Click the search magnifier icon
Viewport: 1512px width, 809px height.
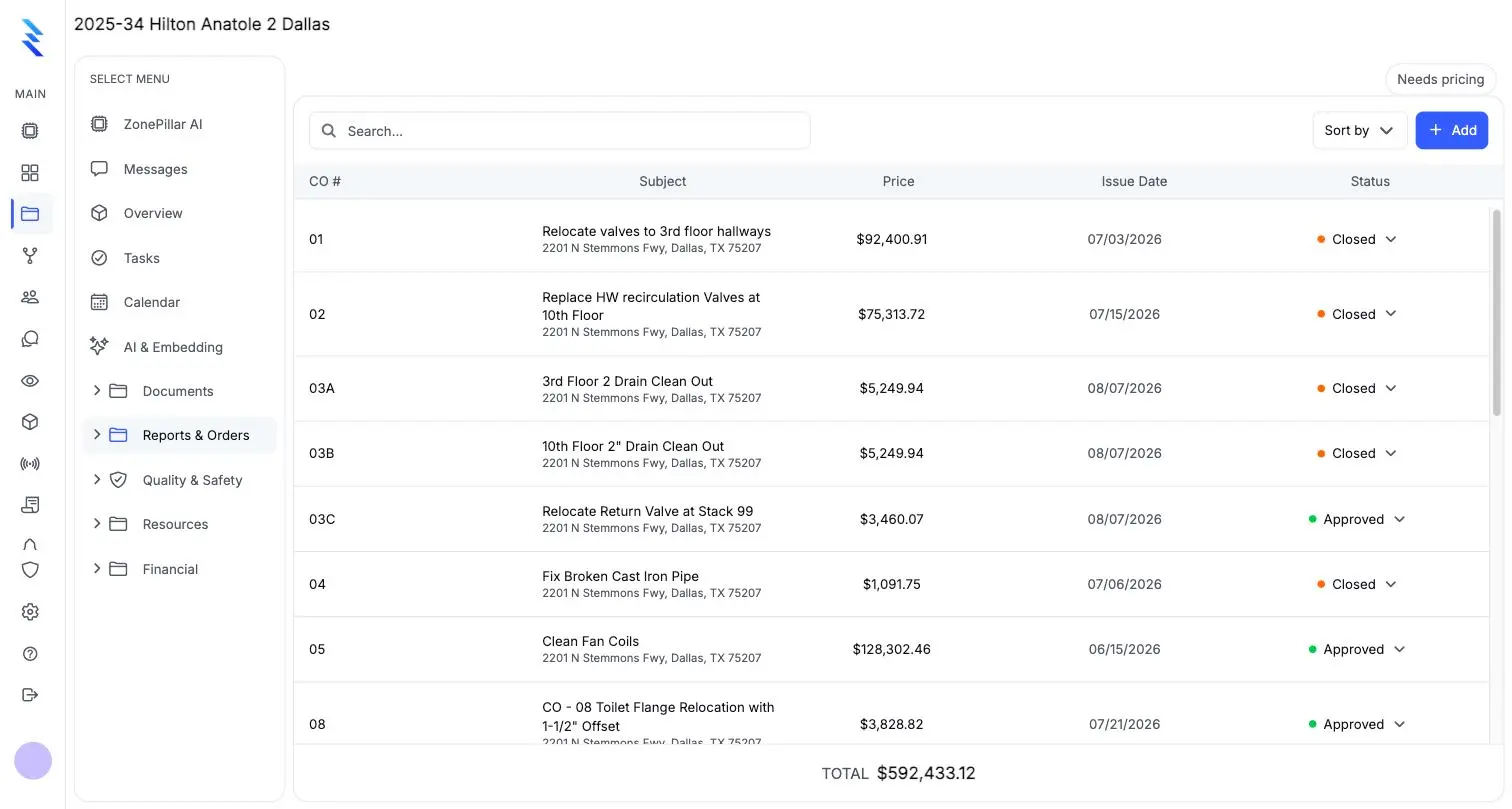[329, 131]
